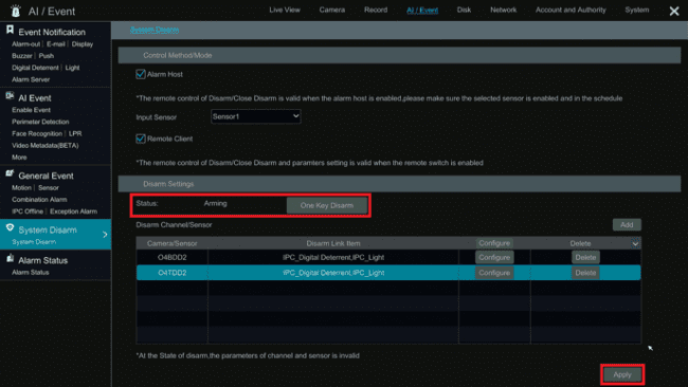Configure the O4BDD2 row
Image resolution: width=688 pixels, height=387 pixels.
pyautogui.click(x=494, y=258)
